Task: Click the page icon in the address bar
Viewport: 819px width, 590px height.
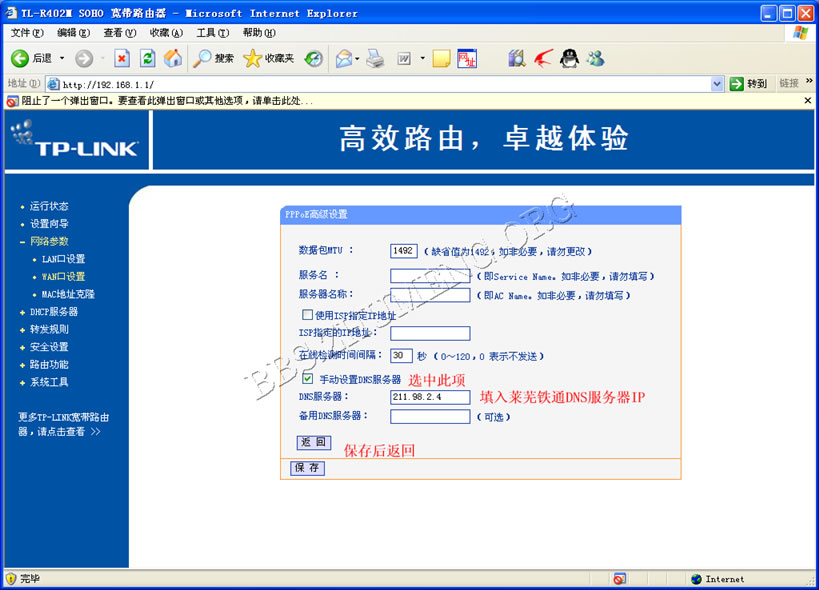Action: 53,84
